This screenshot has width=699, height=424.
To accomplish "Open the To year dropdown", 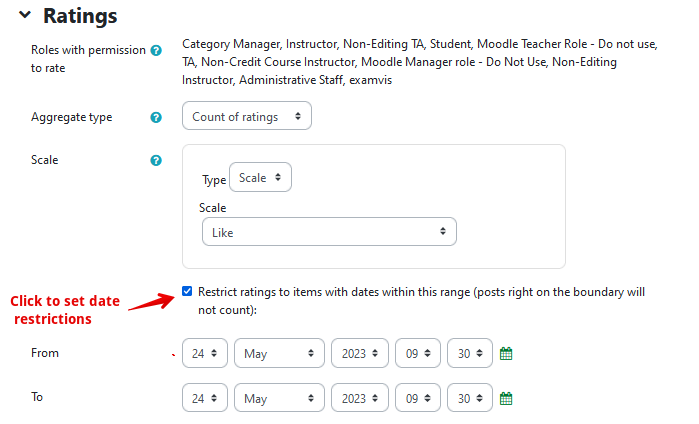I will 360,398.
